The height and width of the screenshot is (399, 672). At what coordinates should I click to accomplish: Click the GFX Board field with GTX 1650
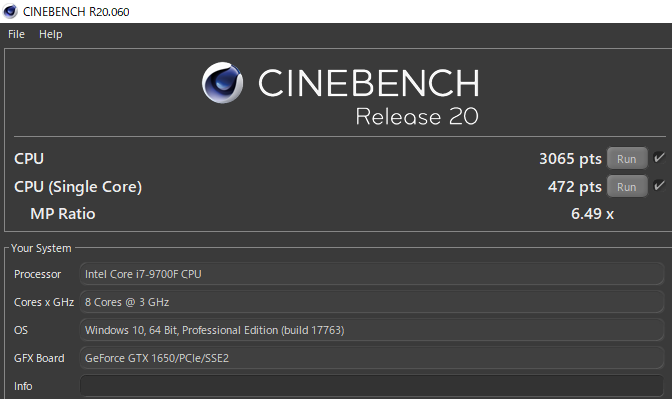pyautogui.click(x=372, y=358)
